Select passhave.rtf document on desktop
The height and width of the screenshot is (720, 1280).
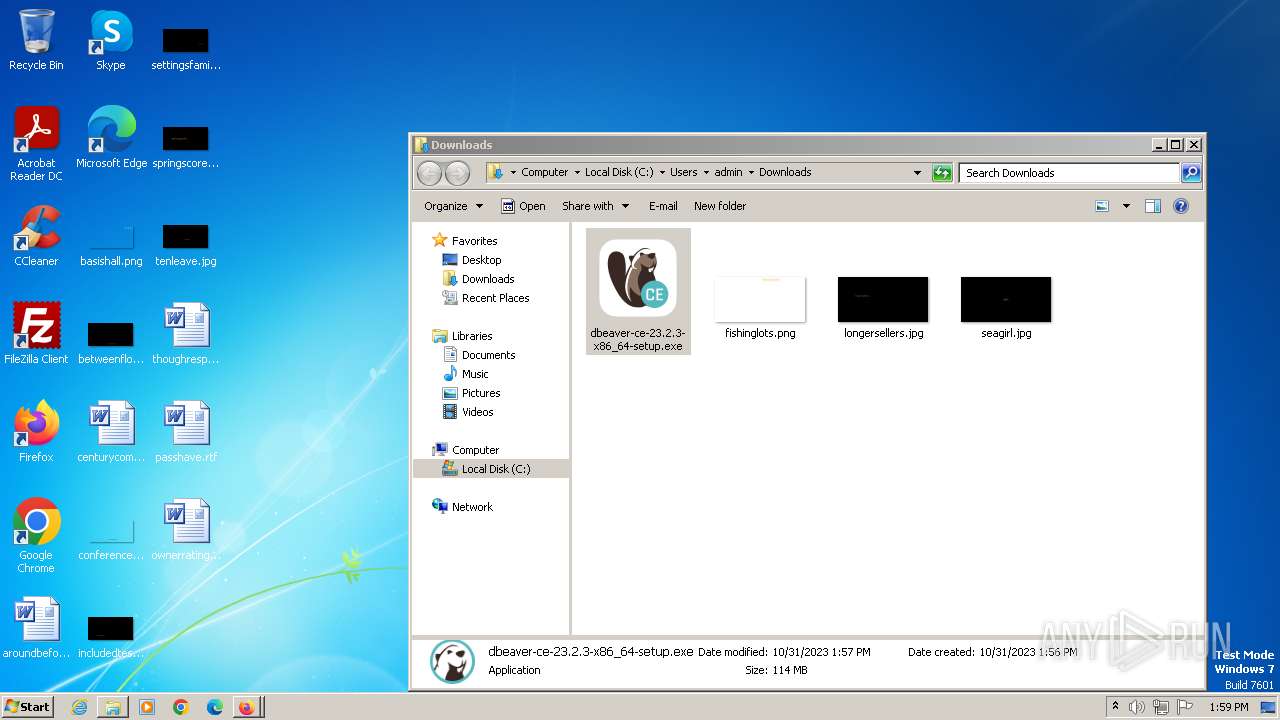(186, 432)
